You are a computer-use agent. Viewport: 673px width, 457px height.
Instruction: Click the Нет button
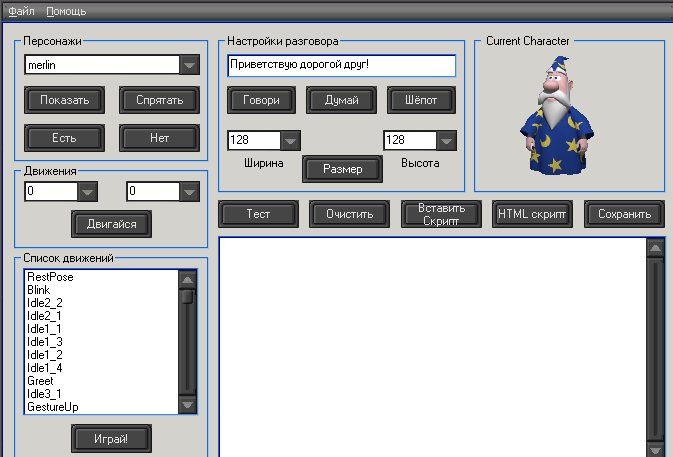[159, 138]
